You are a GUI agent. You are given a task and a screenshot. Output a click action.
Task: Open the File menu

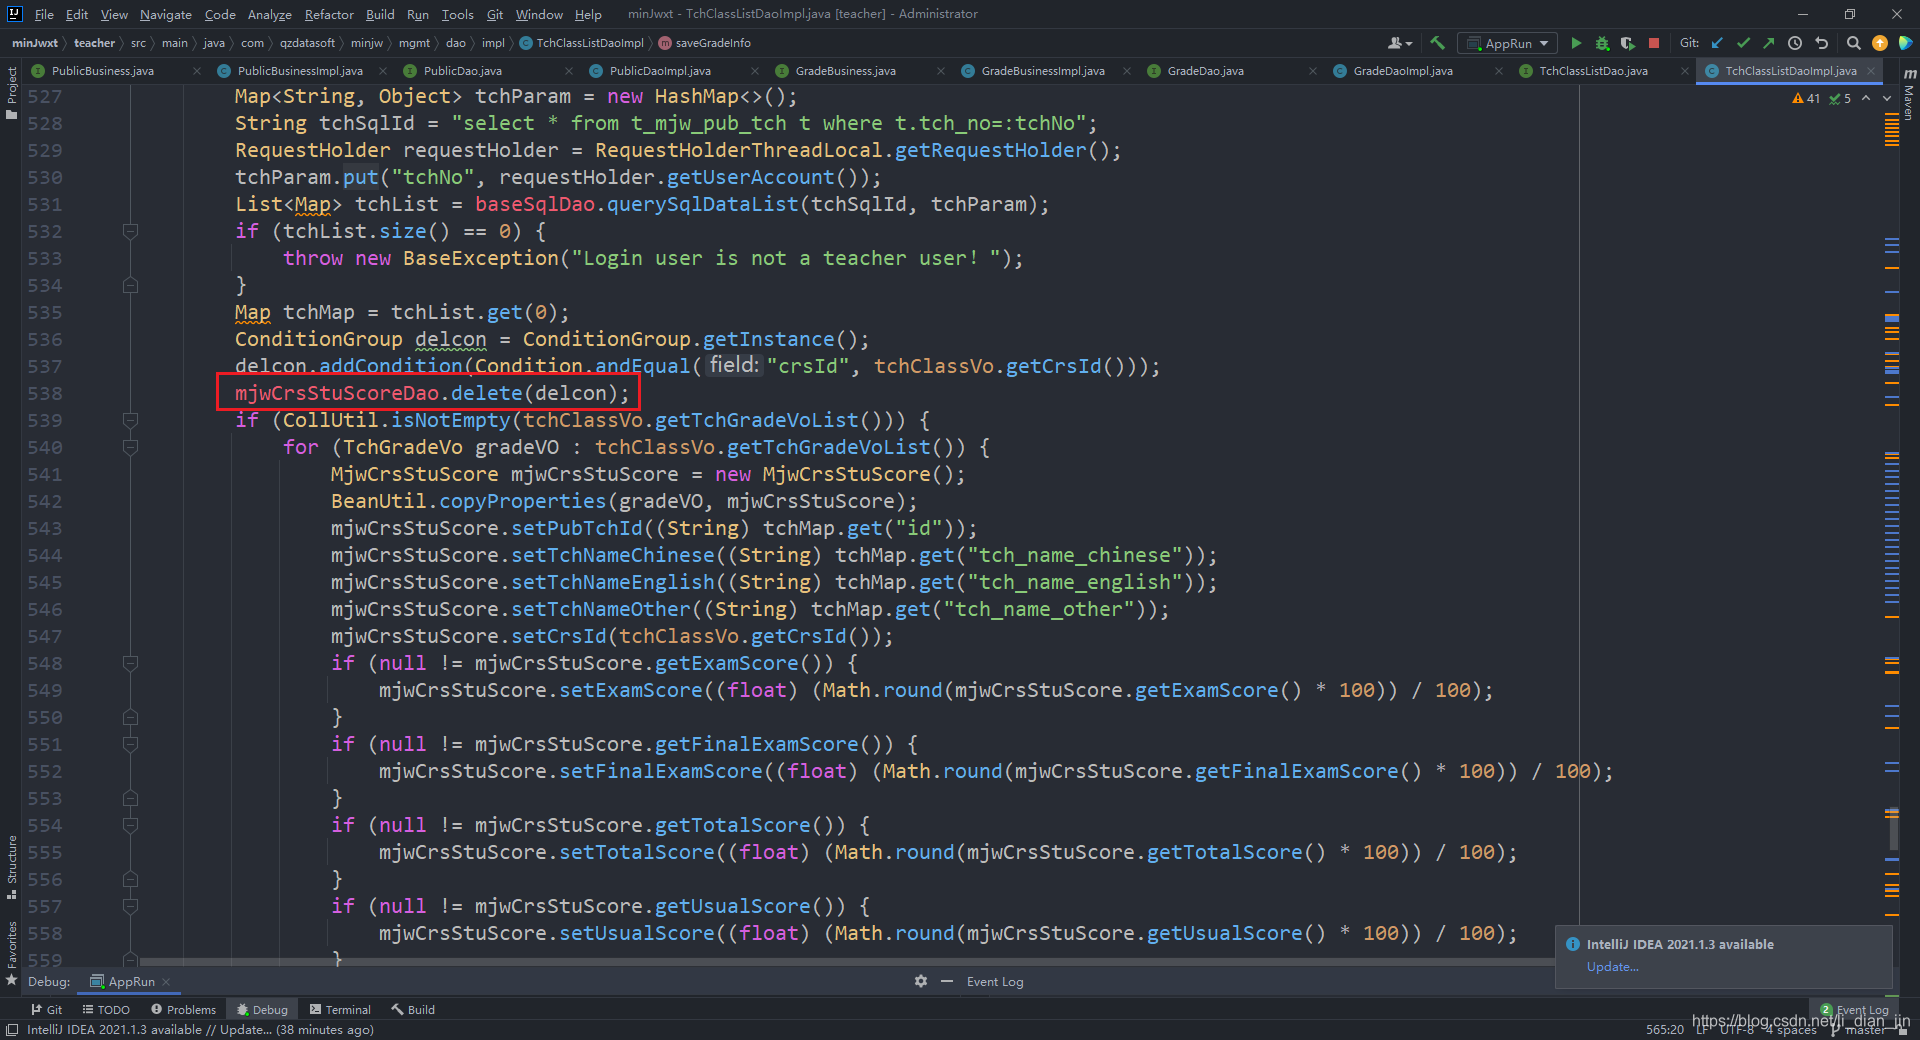44,14
